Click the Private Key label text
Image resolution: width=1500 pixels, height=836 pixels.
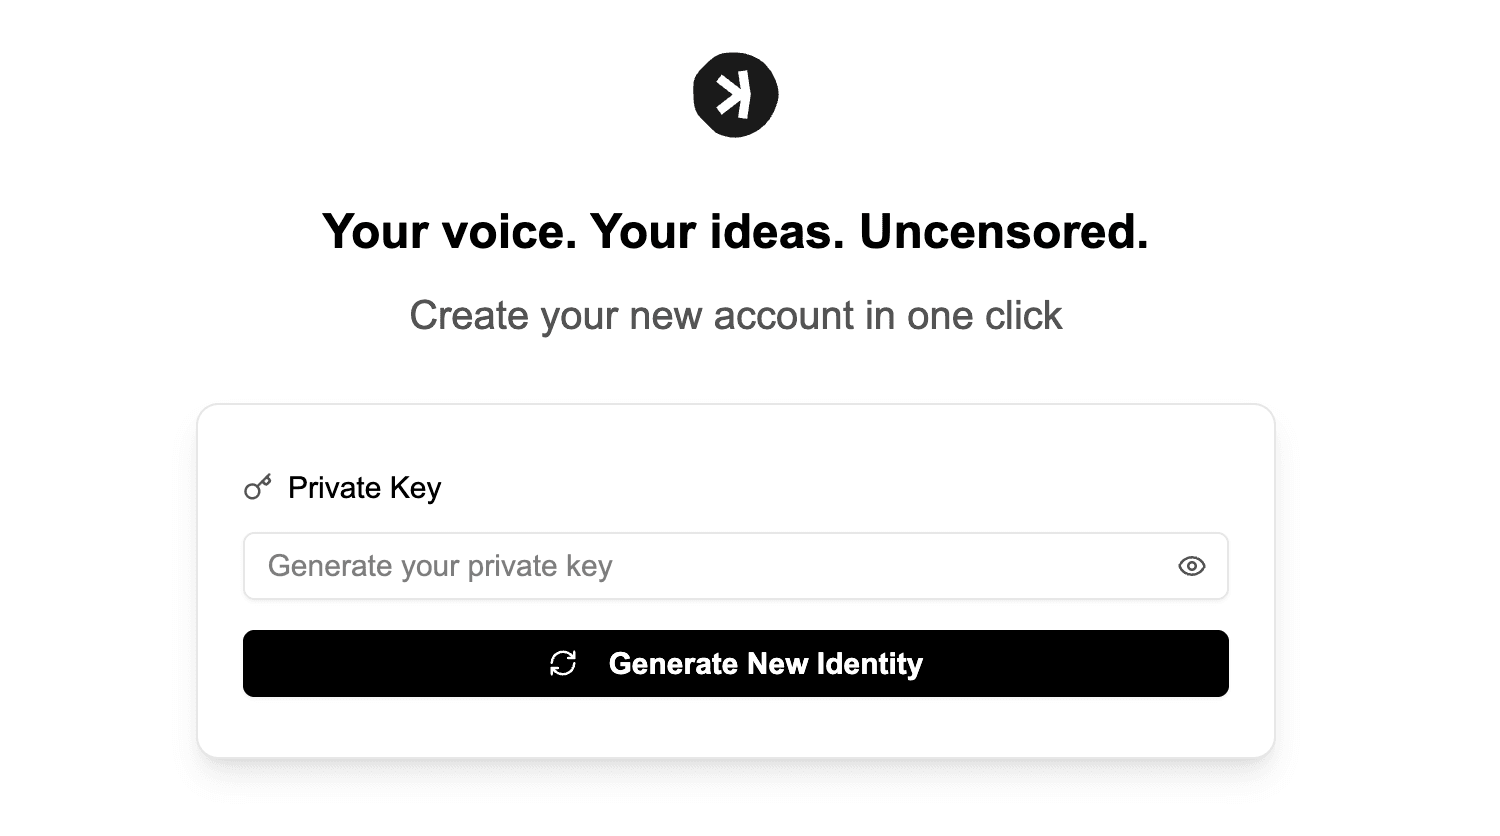(364, 488)
